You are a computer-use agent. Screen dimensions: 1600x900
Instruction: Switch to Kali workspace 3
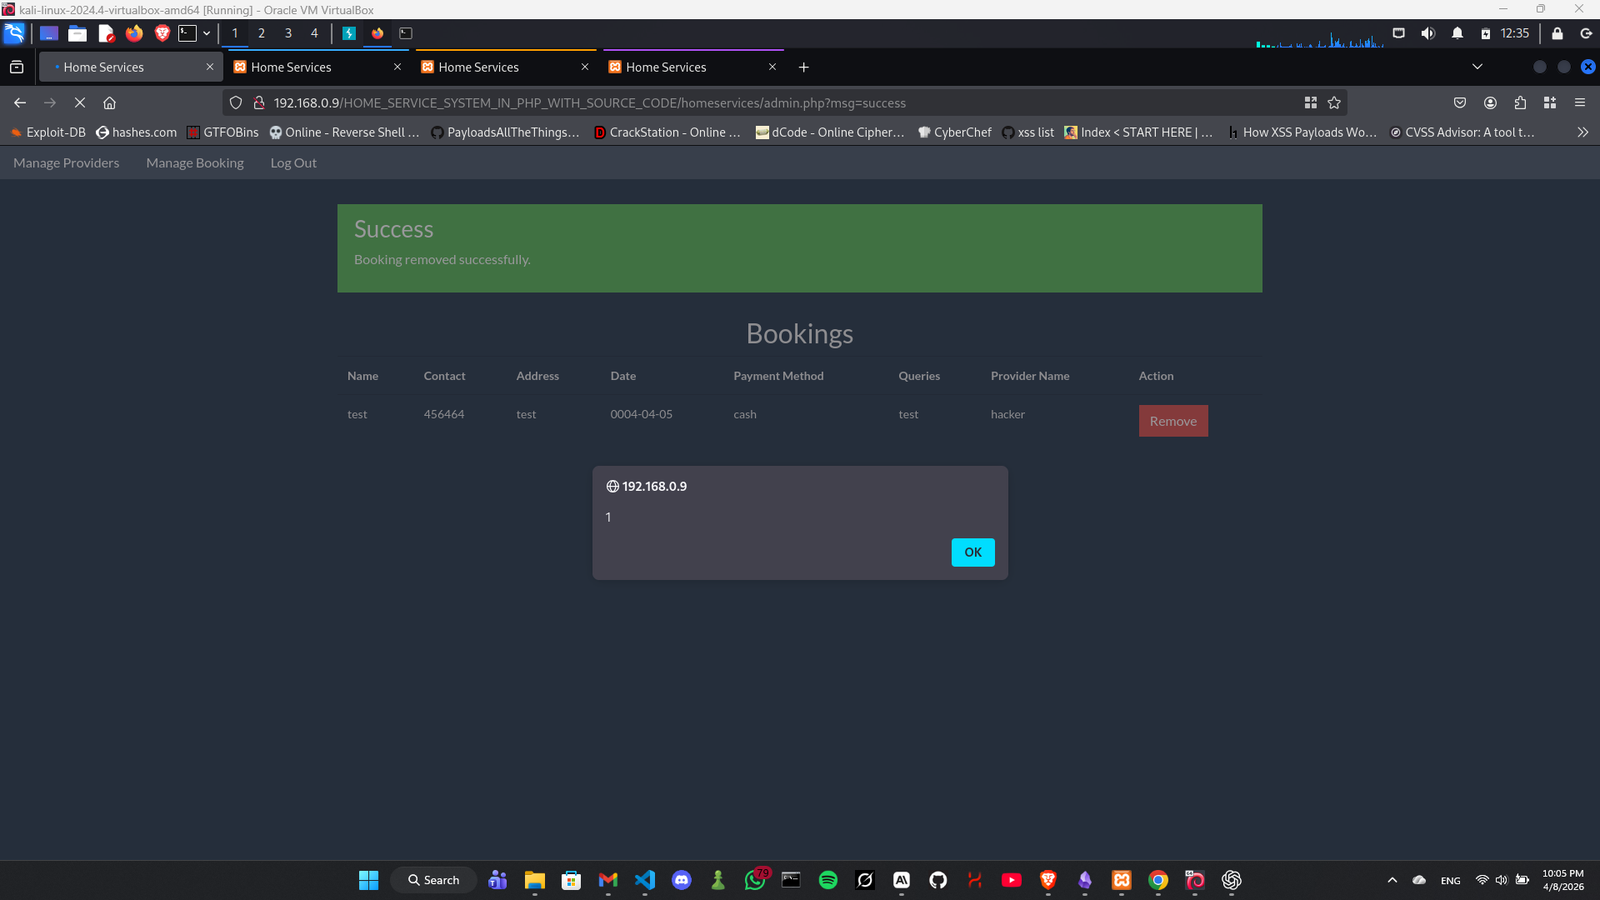pyautogui.click(x=288, y=33)
